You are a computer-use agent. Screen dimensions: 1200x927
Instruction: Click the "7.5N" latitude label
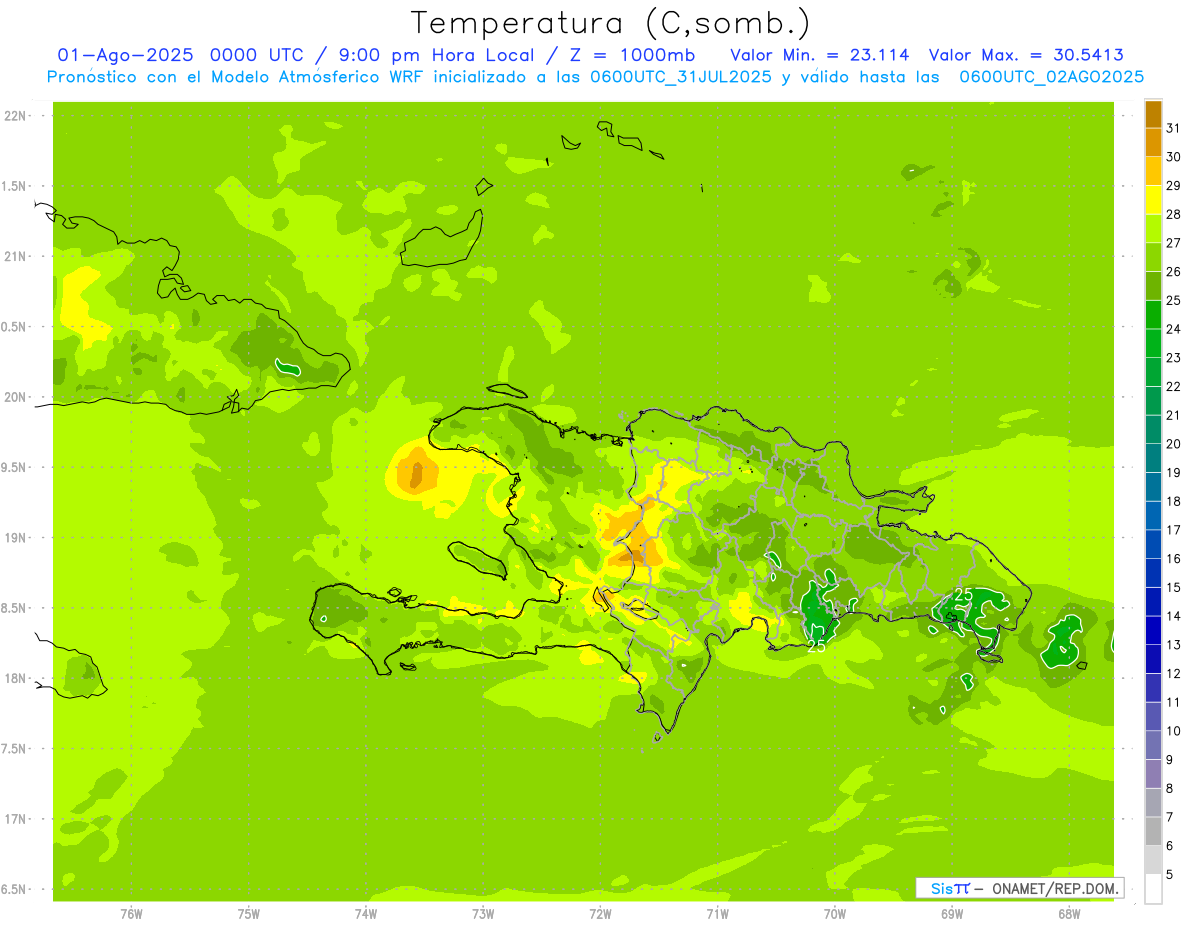coord(15,748)
